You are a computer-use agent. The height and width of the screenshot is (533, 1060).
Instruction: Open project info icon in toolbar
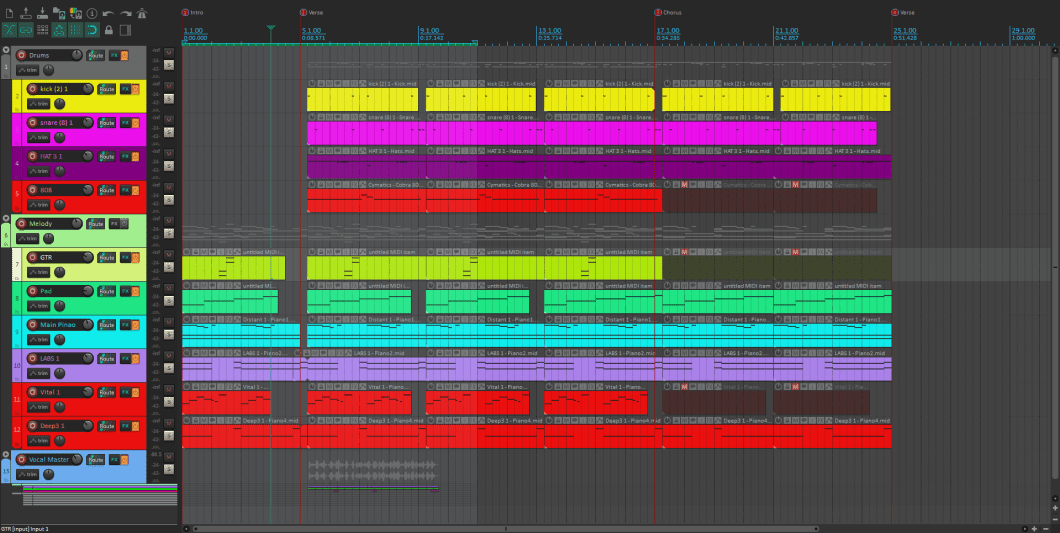(x=92, y=14)
